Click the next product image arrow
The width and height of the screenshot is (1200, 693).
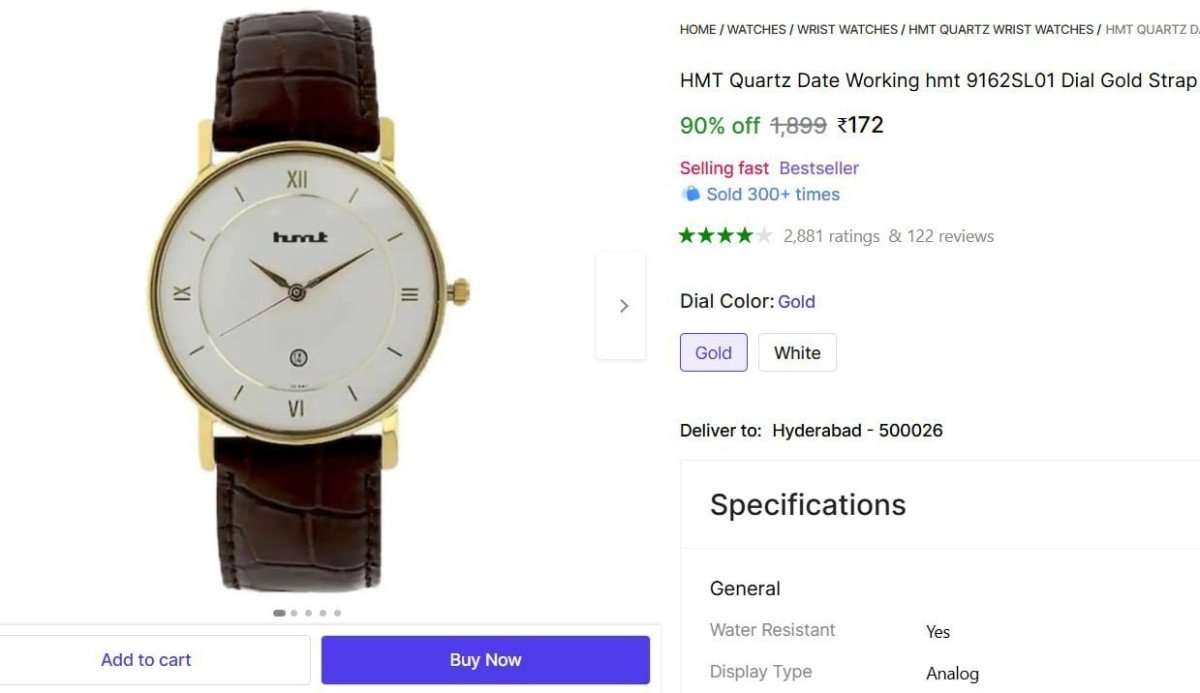coord(622,305)
